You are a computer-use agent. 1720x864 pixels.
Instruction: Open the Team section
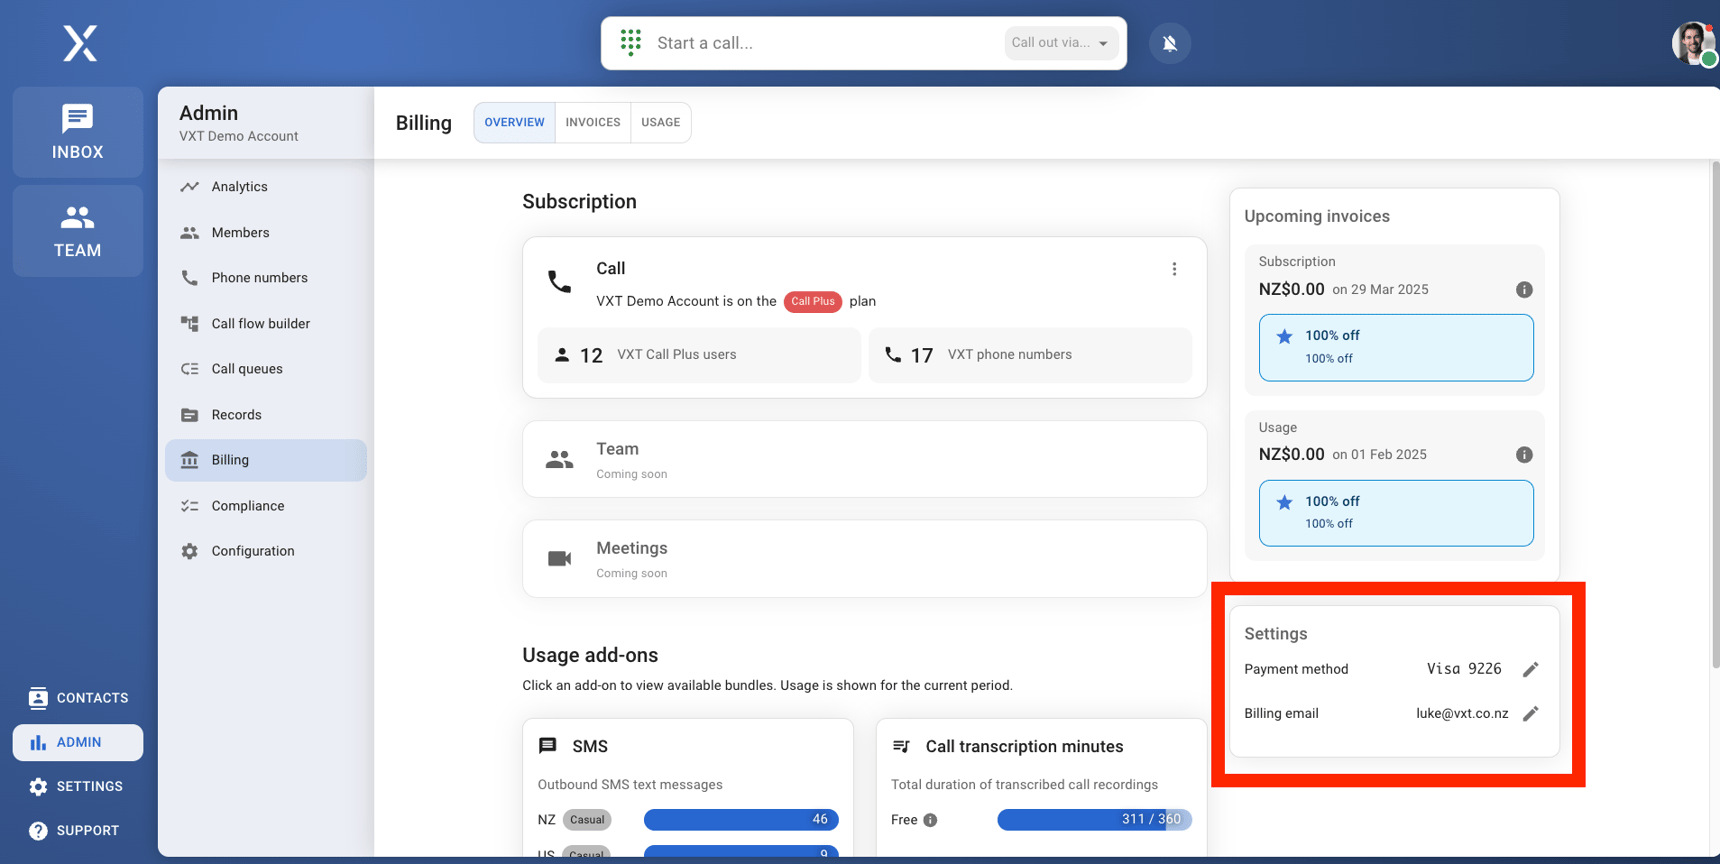[78, 231]
